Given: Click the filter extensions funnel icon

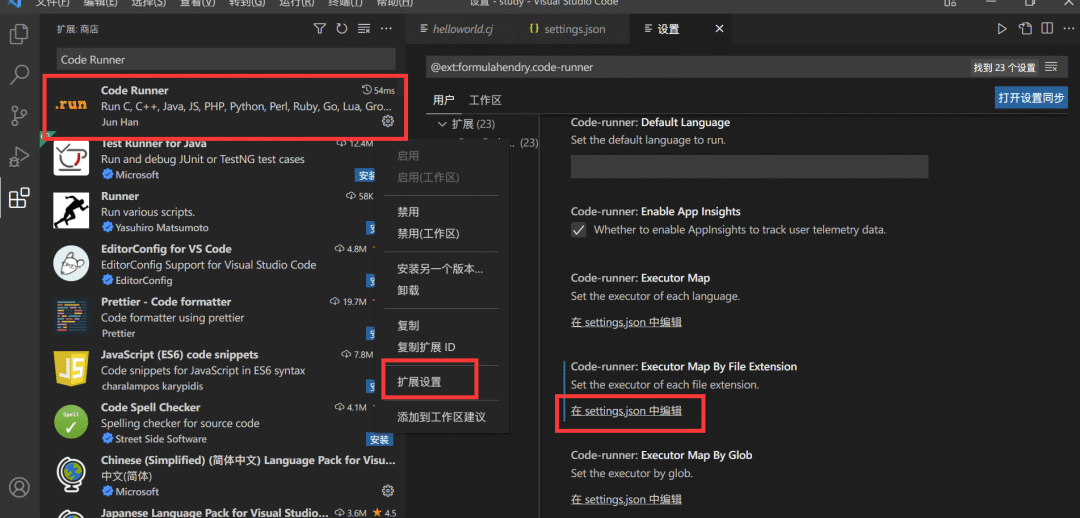Looking at the screenshot, I should 320,29.
